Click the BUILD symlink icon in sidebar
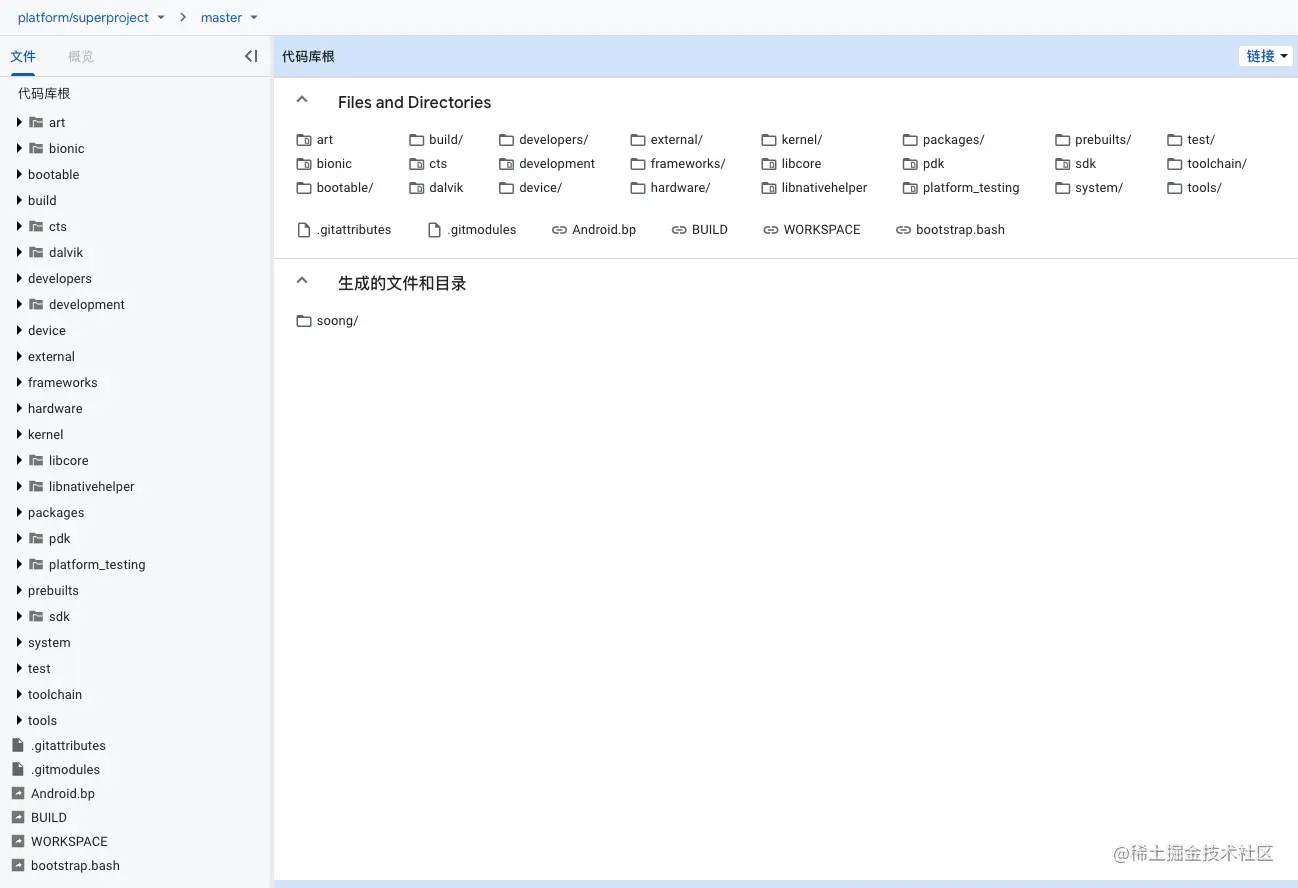Image resolution: width=1298 pixels, height=888 pixels. point(17,817)
